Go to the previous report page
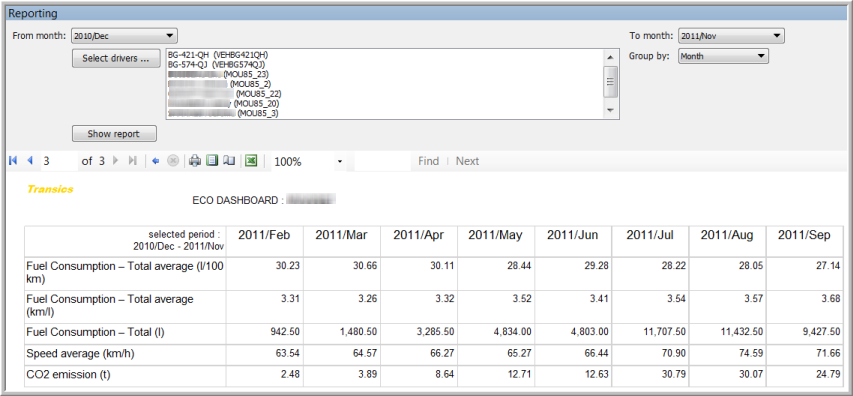 (30, 161)
